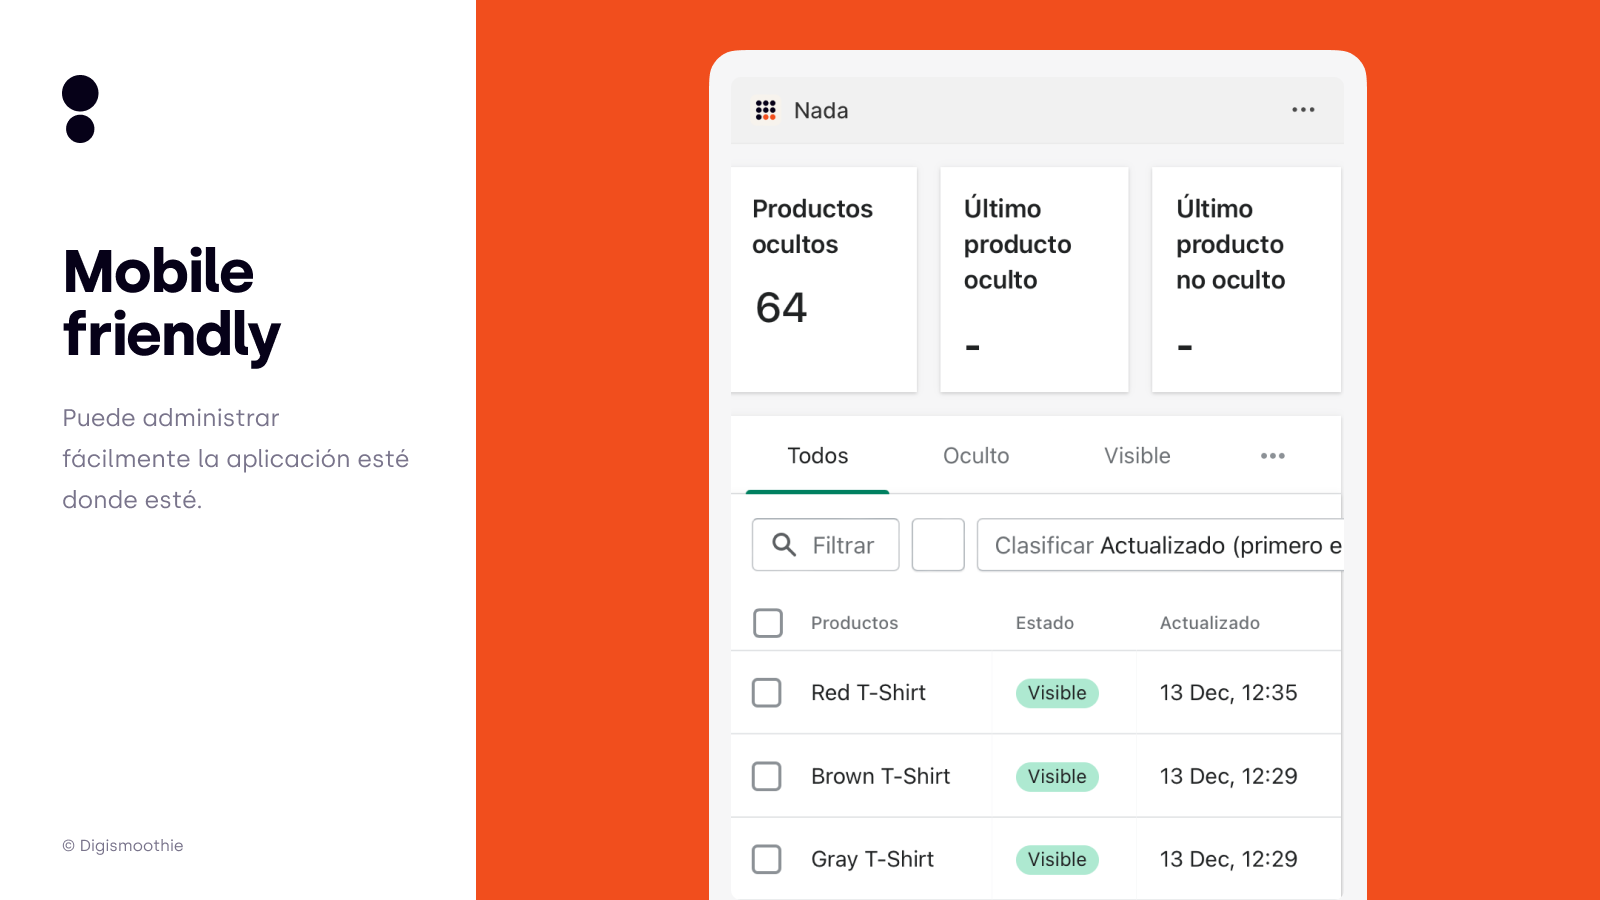Screen dimensions: 1600x900
Task: Click the Último producto oculto card
Action: tap(1035, 279)
